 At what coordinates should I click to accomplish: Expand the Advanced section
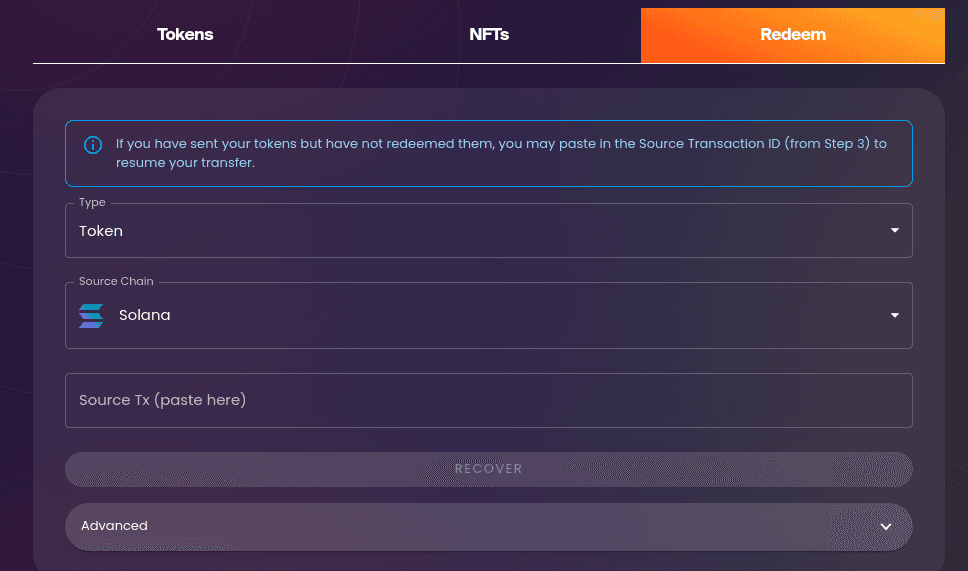click(489, 527)
